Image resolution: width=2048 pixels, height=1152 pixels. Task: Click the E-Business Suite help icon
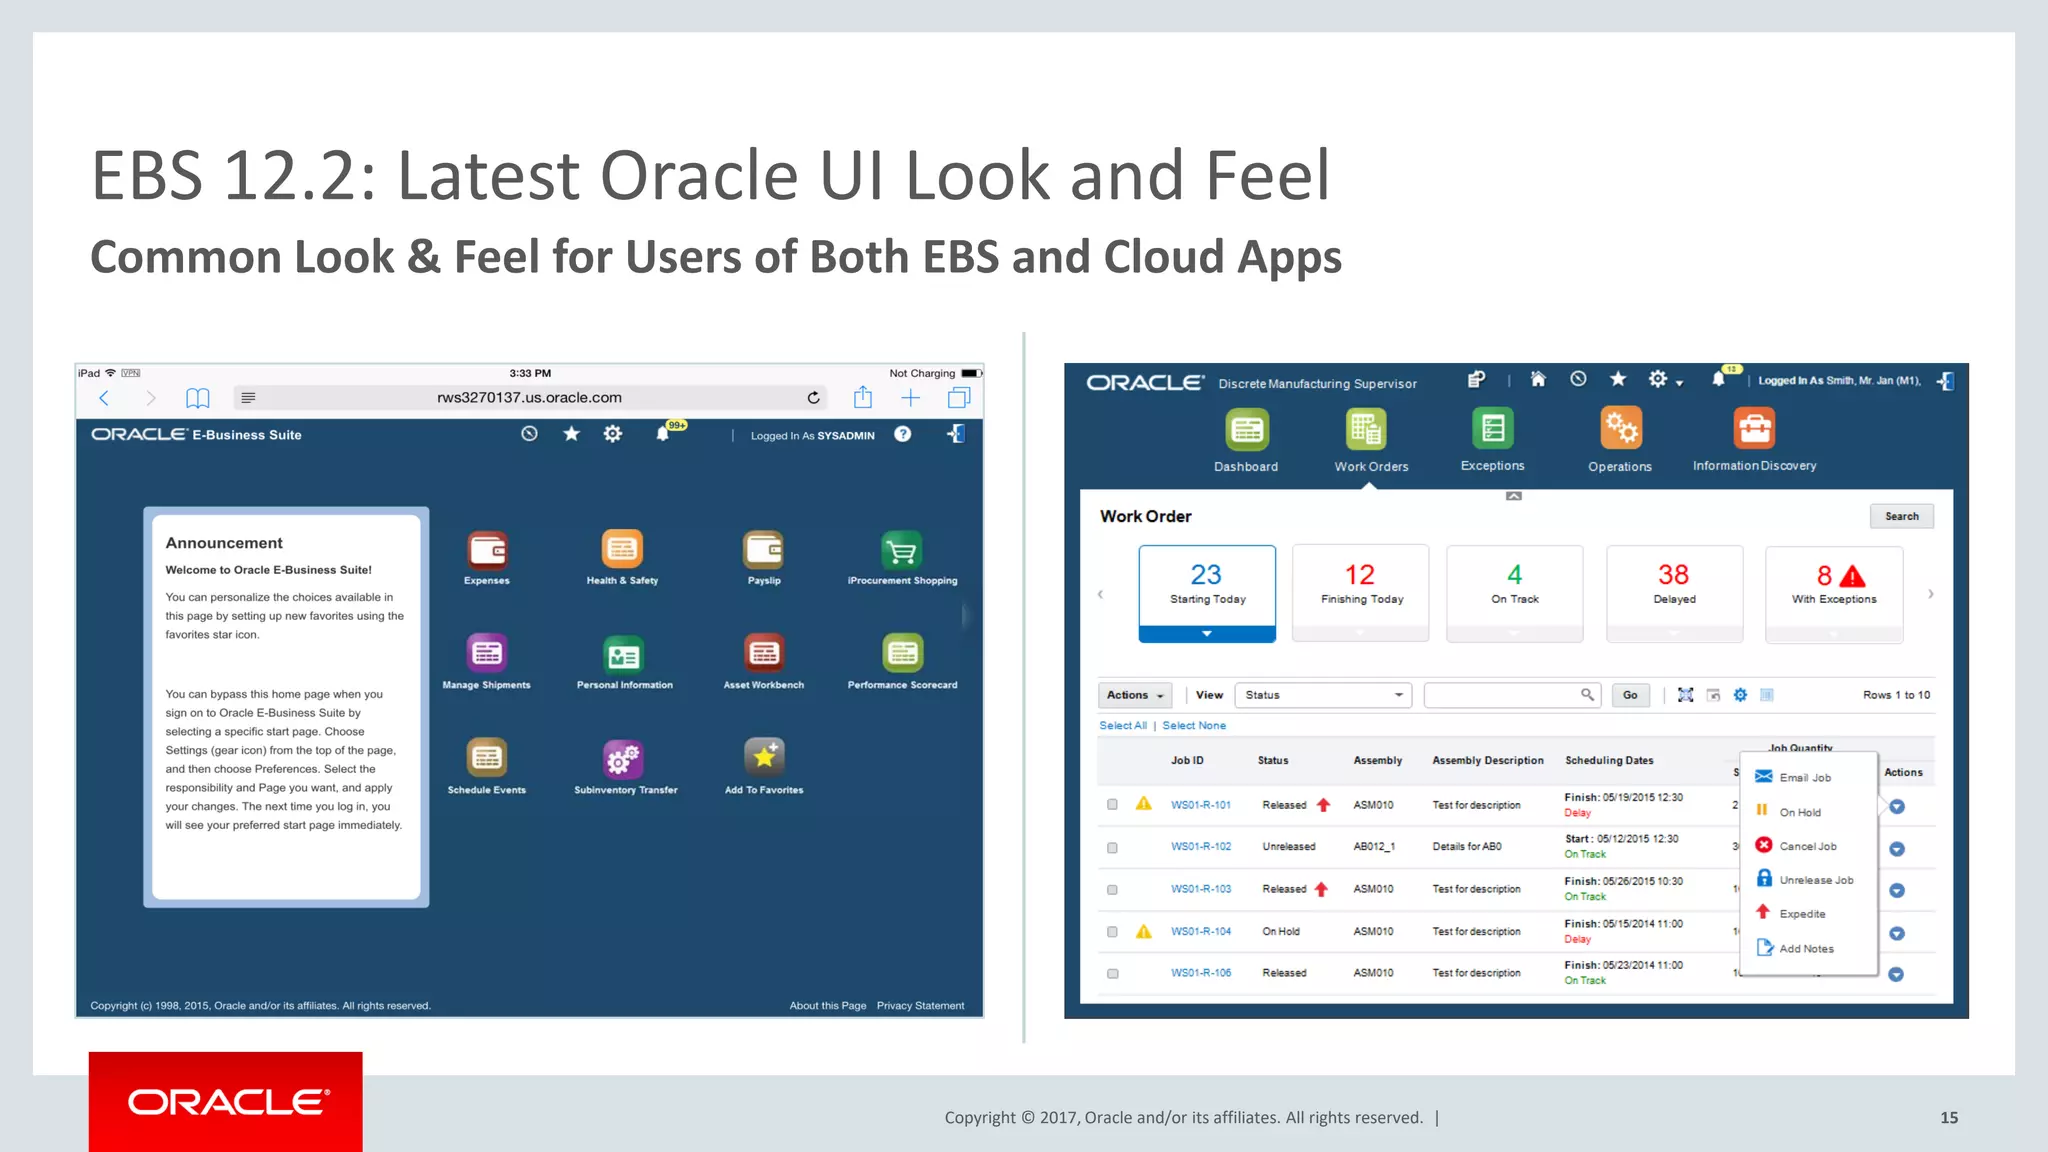pos(903,434)
